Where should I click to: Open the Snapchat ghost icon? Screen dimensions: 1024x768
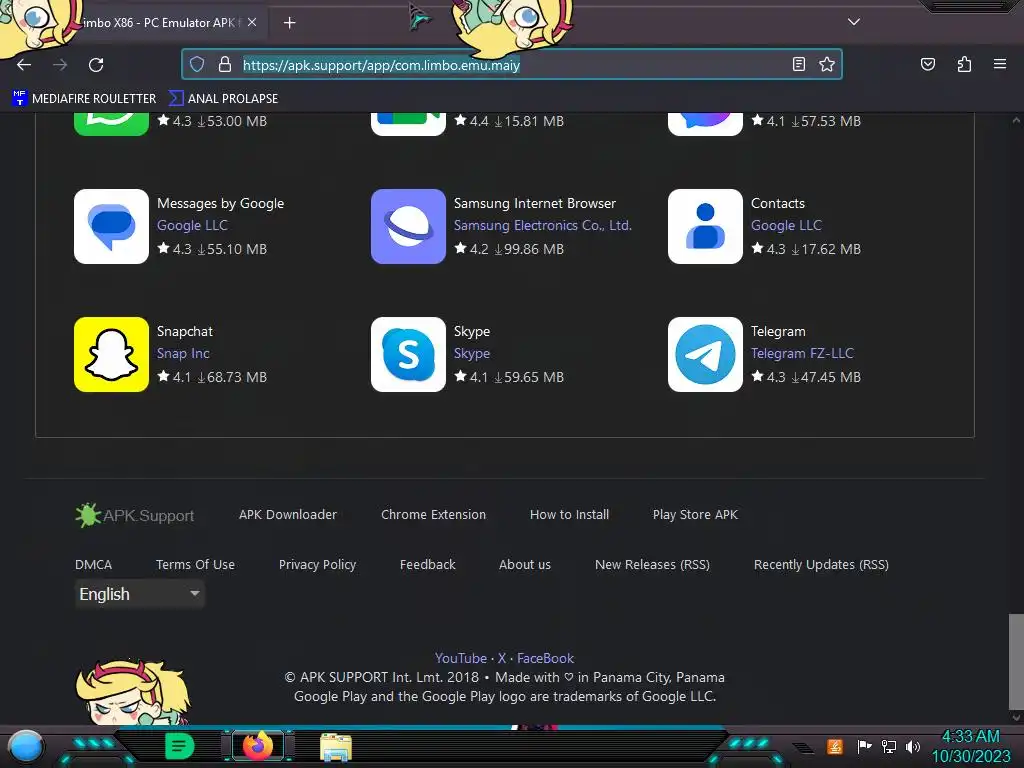[x=111, y=355]
